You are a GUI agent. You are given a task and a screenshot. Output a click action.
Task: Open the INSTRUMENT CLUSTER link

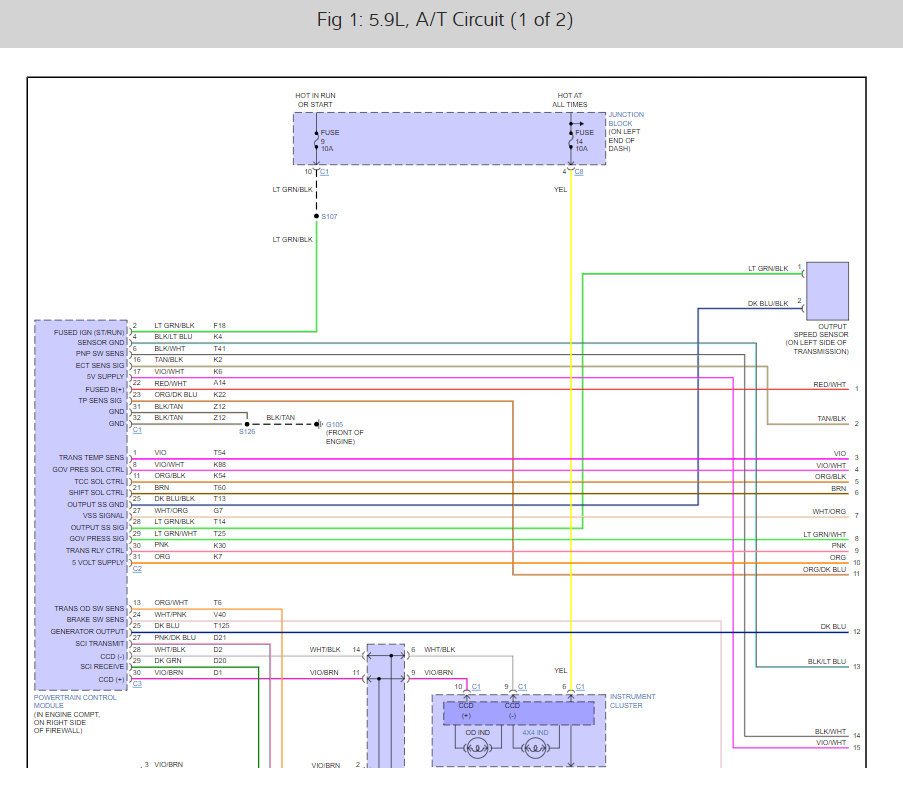(x=632, y=700)
